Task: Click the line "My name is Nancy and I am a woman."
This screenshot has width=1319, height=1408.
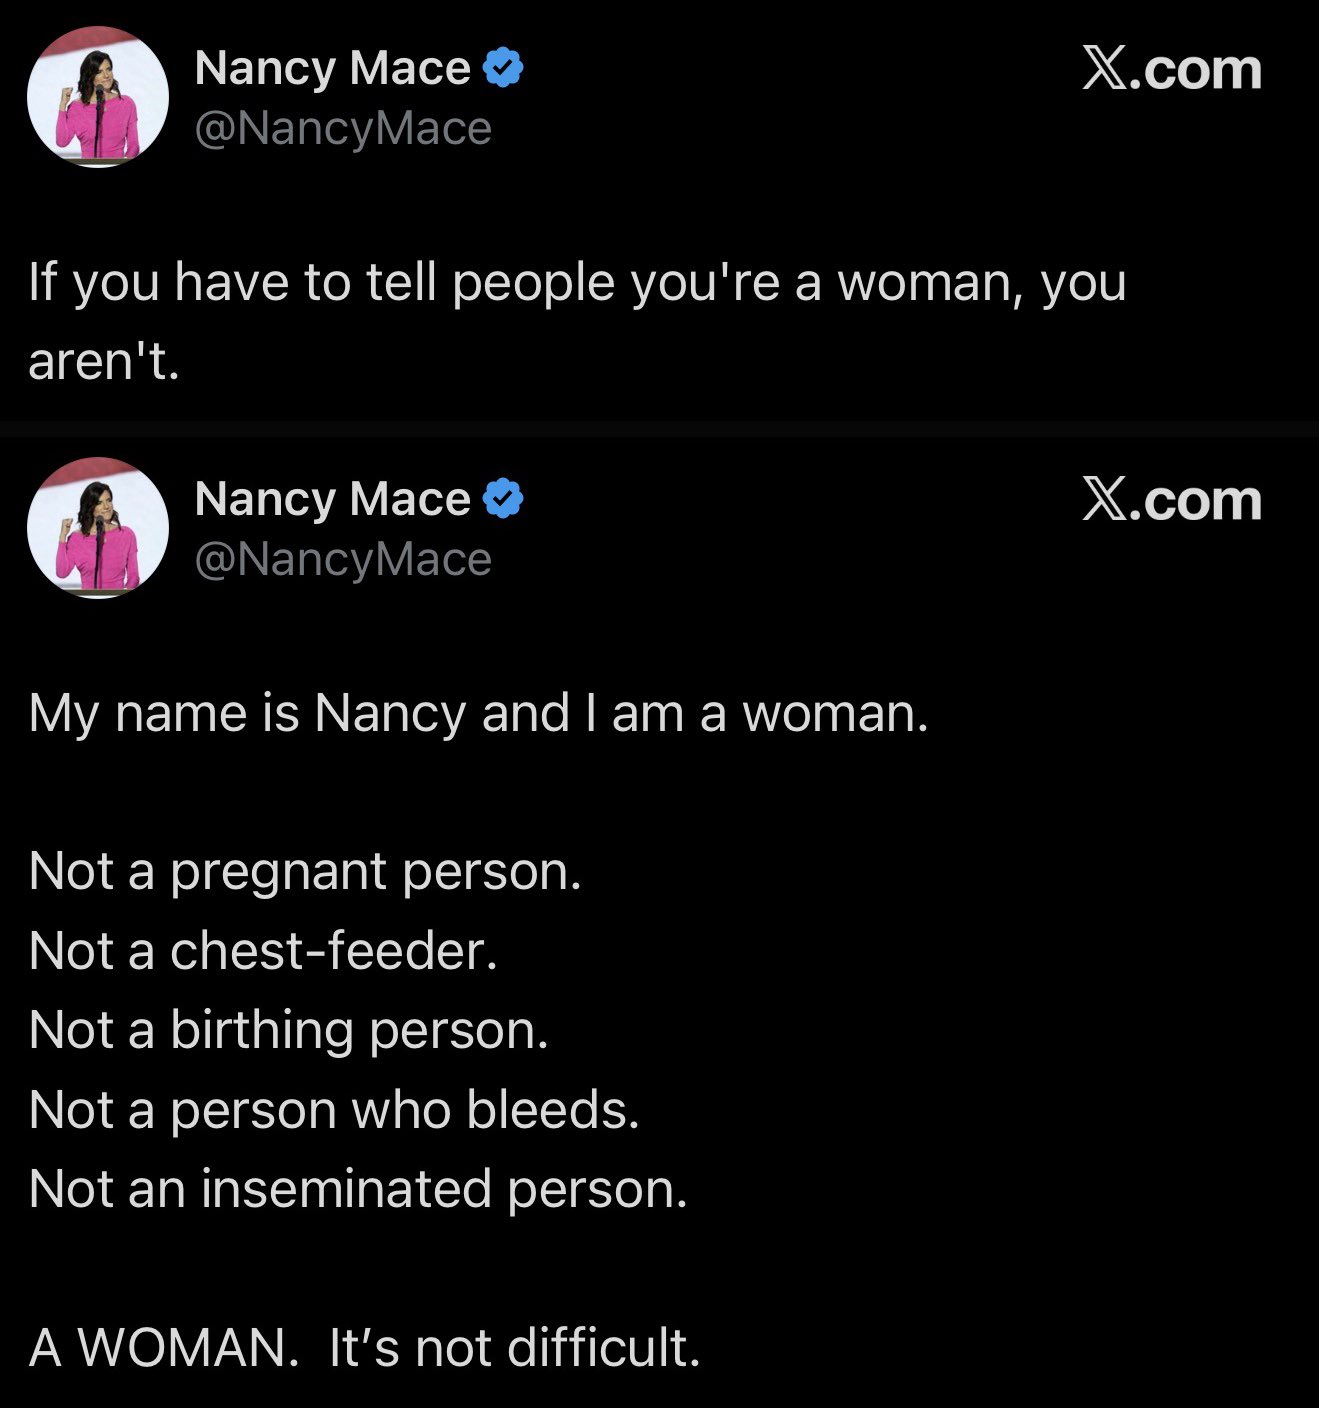Action: (x=478, y=713)
